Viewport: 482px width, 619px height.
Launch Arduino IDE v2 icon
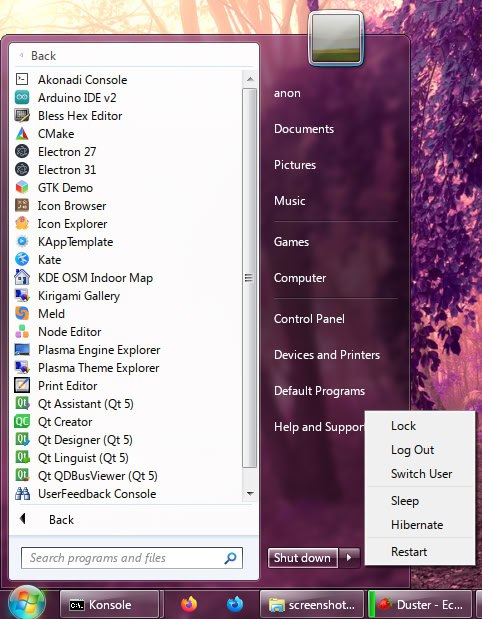[x=22, y=98]
